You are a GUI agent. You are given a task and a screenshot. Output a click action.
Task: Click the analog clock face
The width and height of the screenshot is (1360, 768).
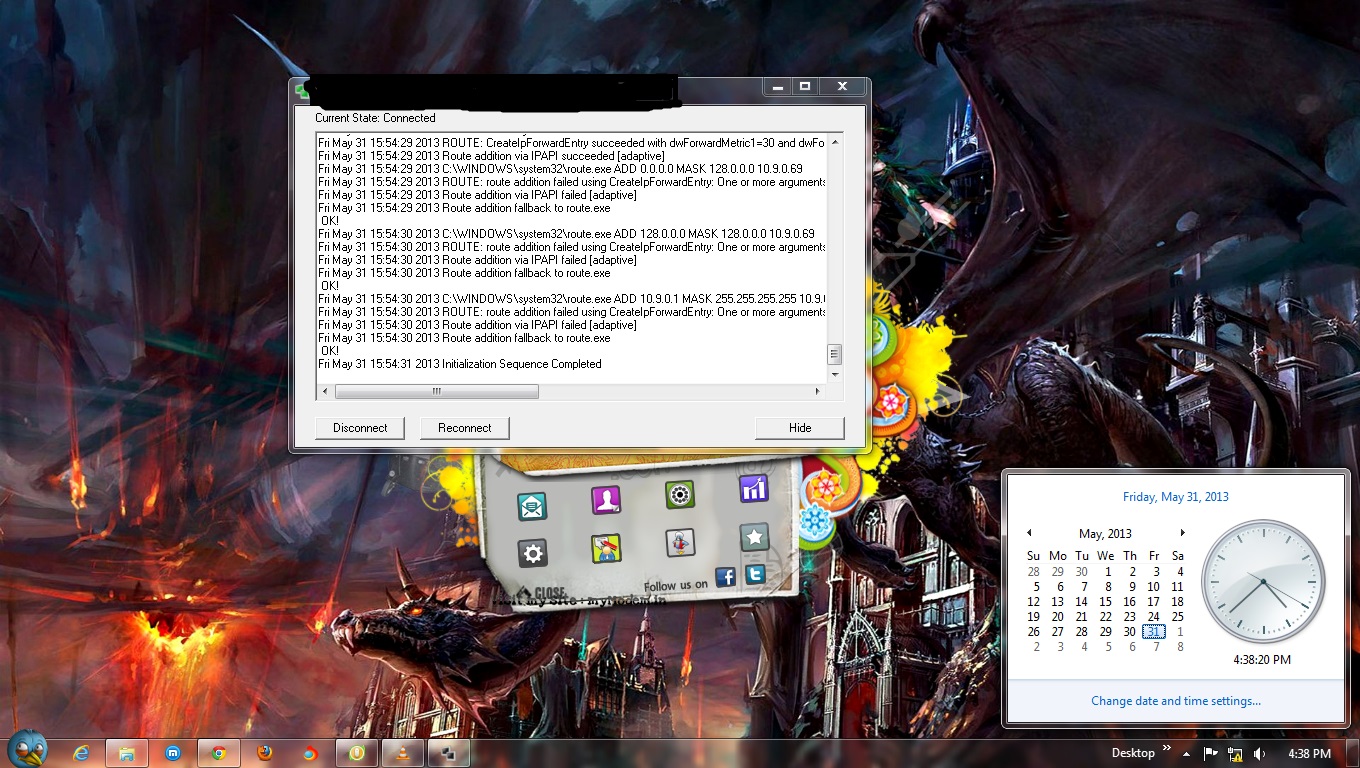pos(1263,582)
